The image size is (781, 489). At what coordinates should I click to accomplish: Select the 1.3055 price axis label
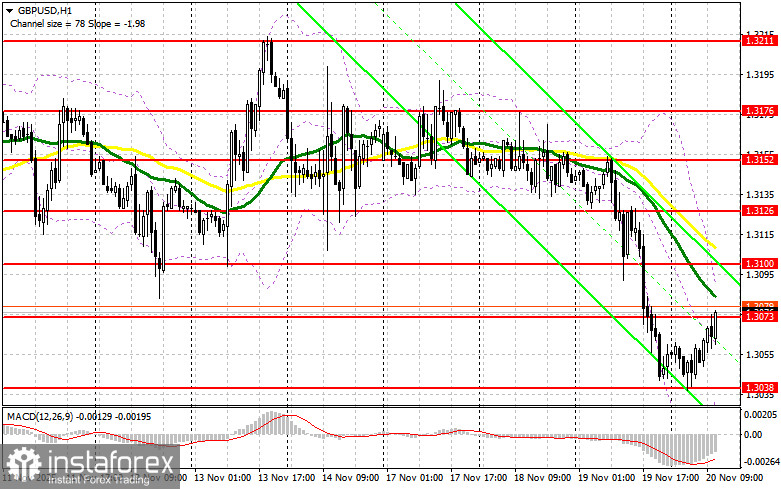click(760, 355)
